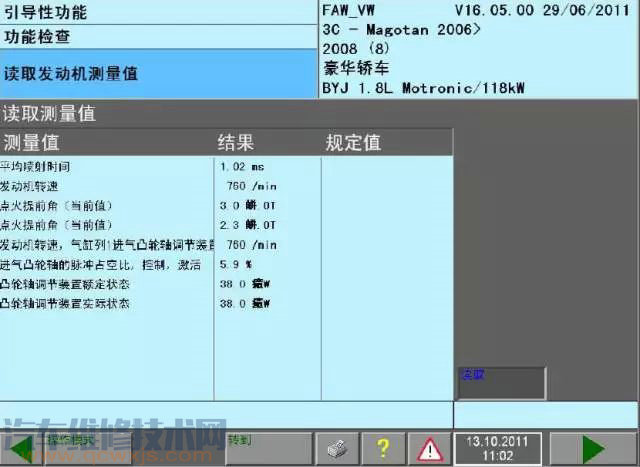
Task: Select the 引导性功能 header row
Action: click(158, 12)
